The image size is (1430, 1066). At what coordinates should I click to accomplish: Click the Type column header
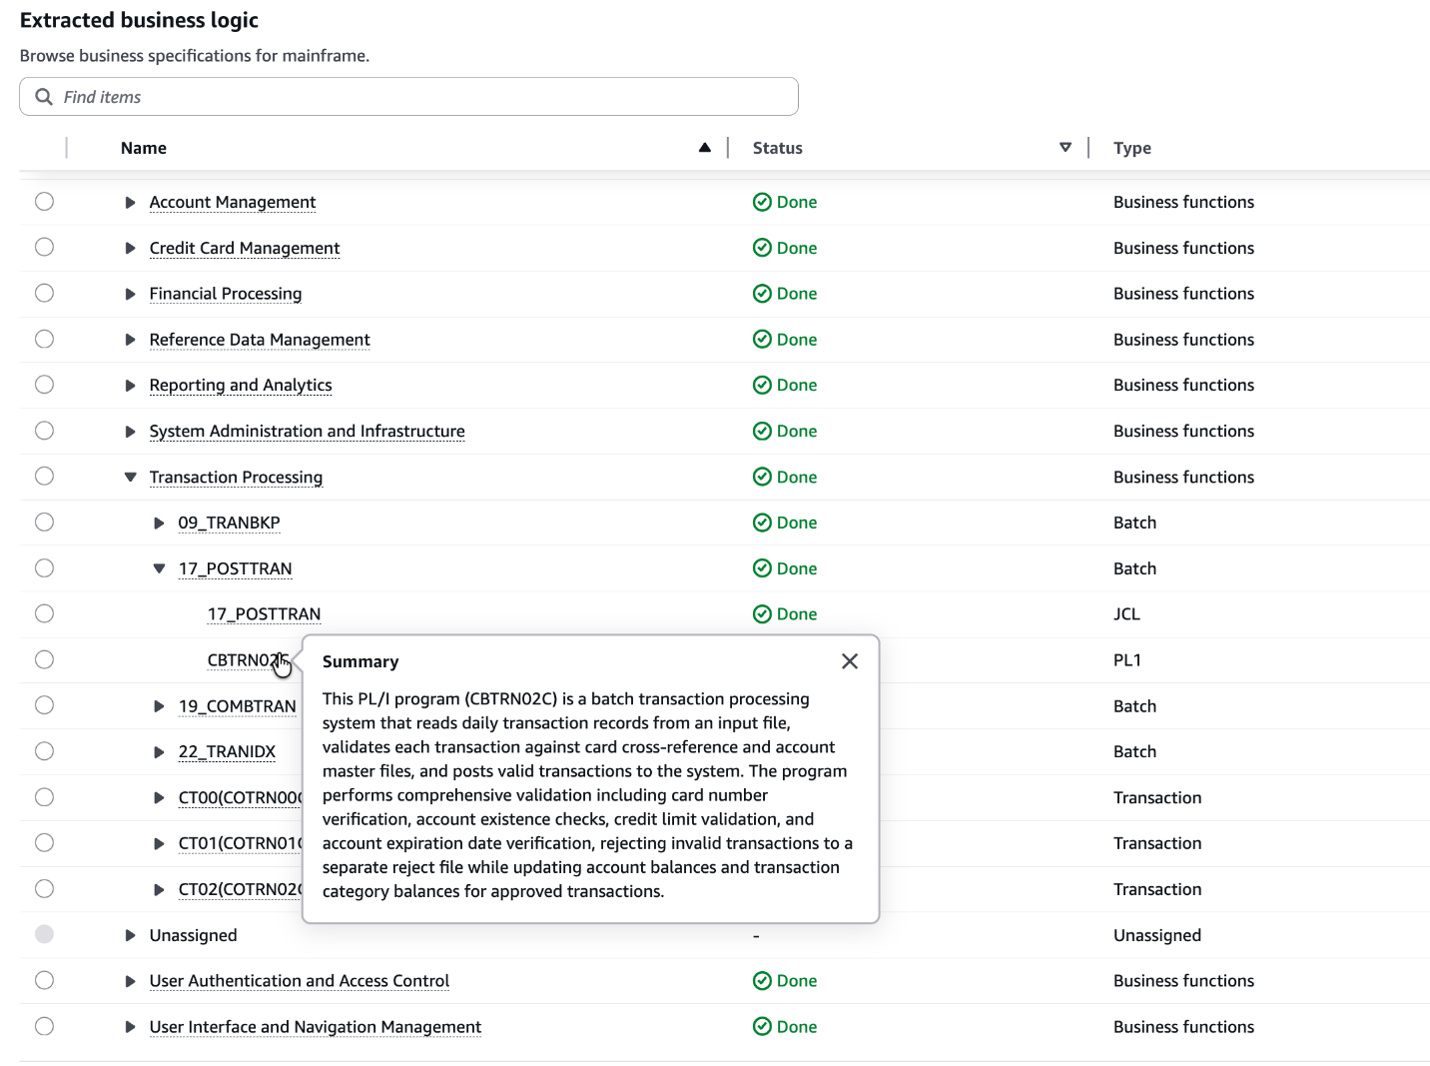[1131, 147]
